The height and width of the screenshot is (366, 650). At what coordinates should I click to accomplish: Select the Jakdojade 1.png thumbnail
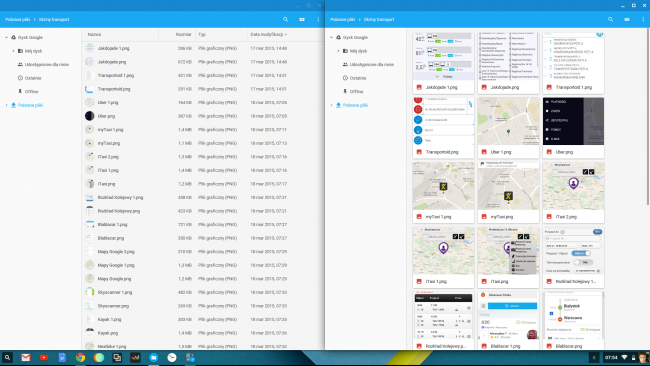(x=443, y=63)
